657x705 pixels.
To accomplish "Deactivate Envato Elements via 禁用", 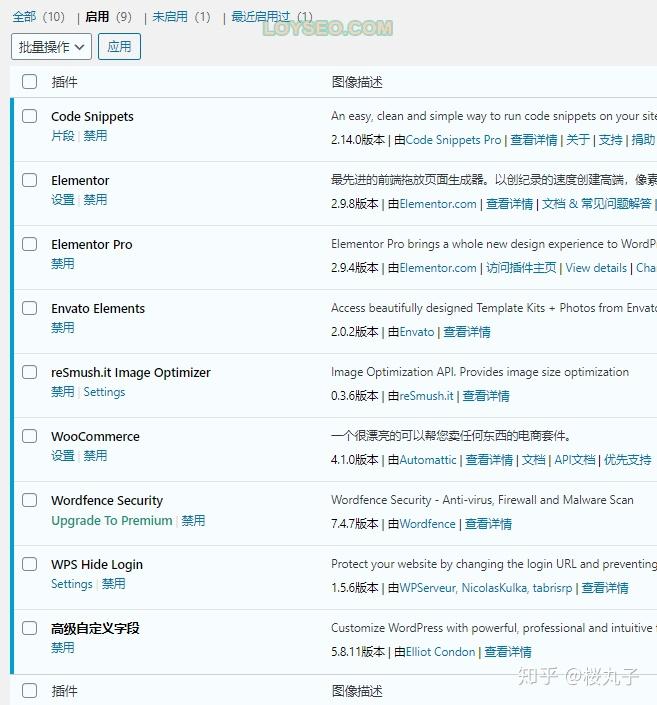I will 63,328.
